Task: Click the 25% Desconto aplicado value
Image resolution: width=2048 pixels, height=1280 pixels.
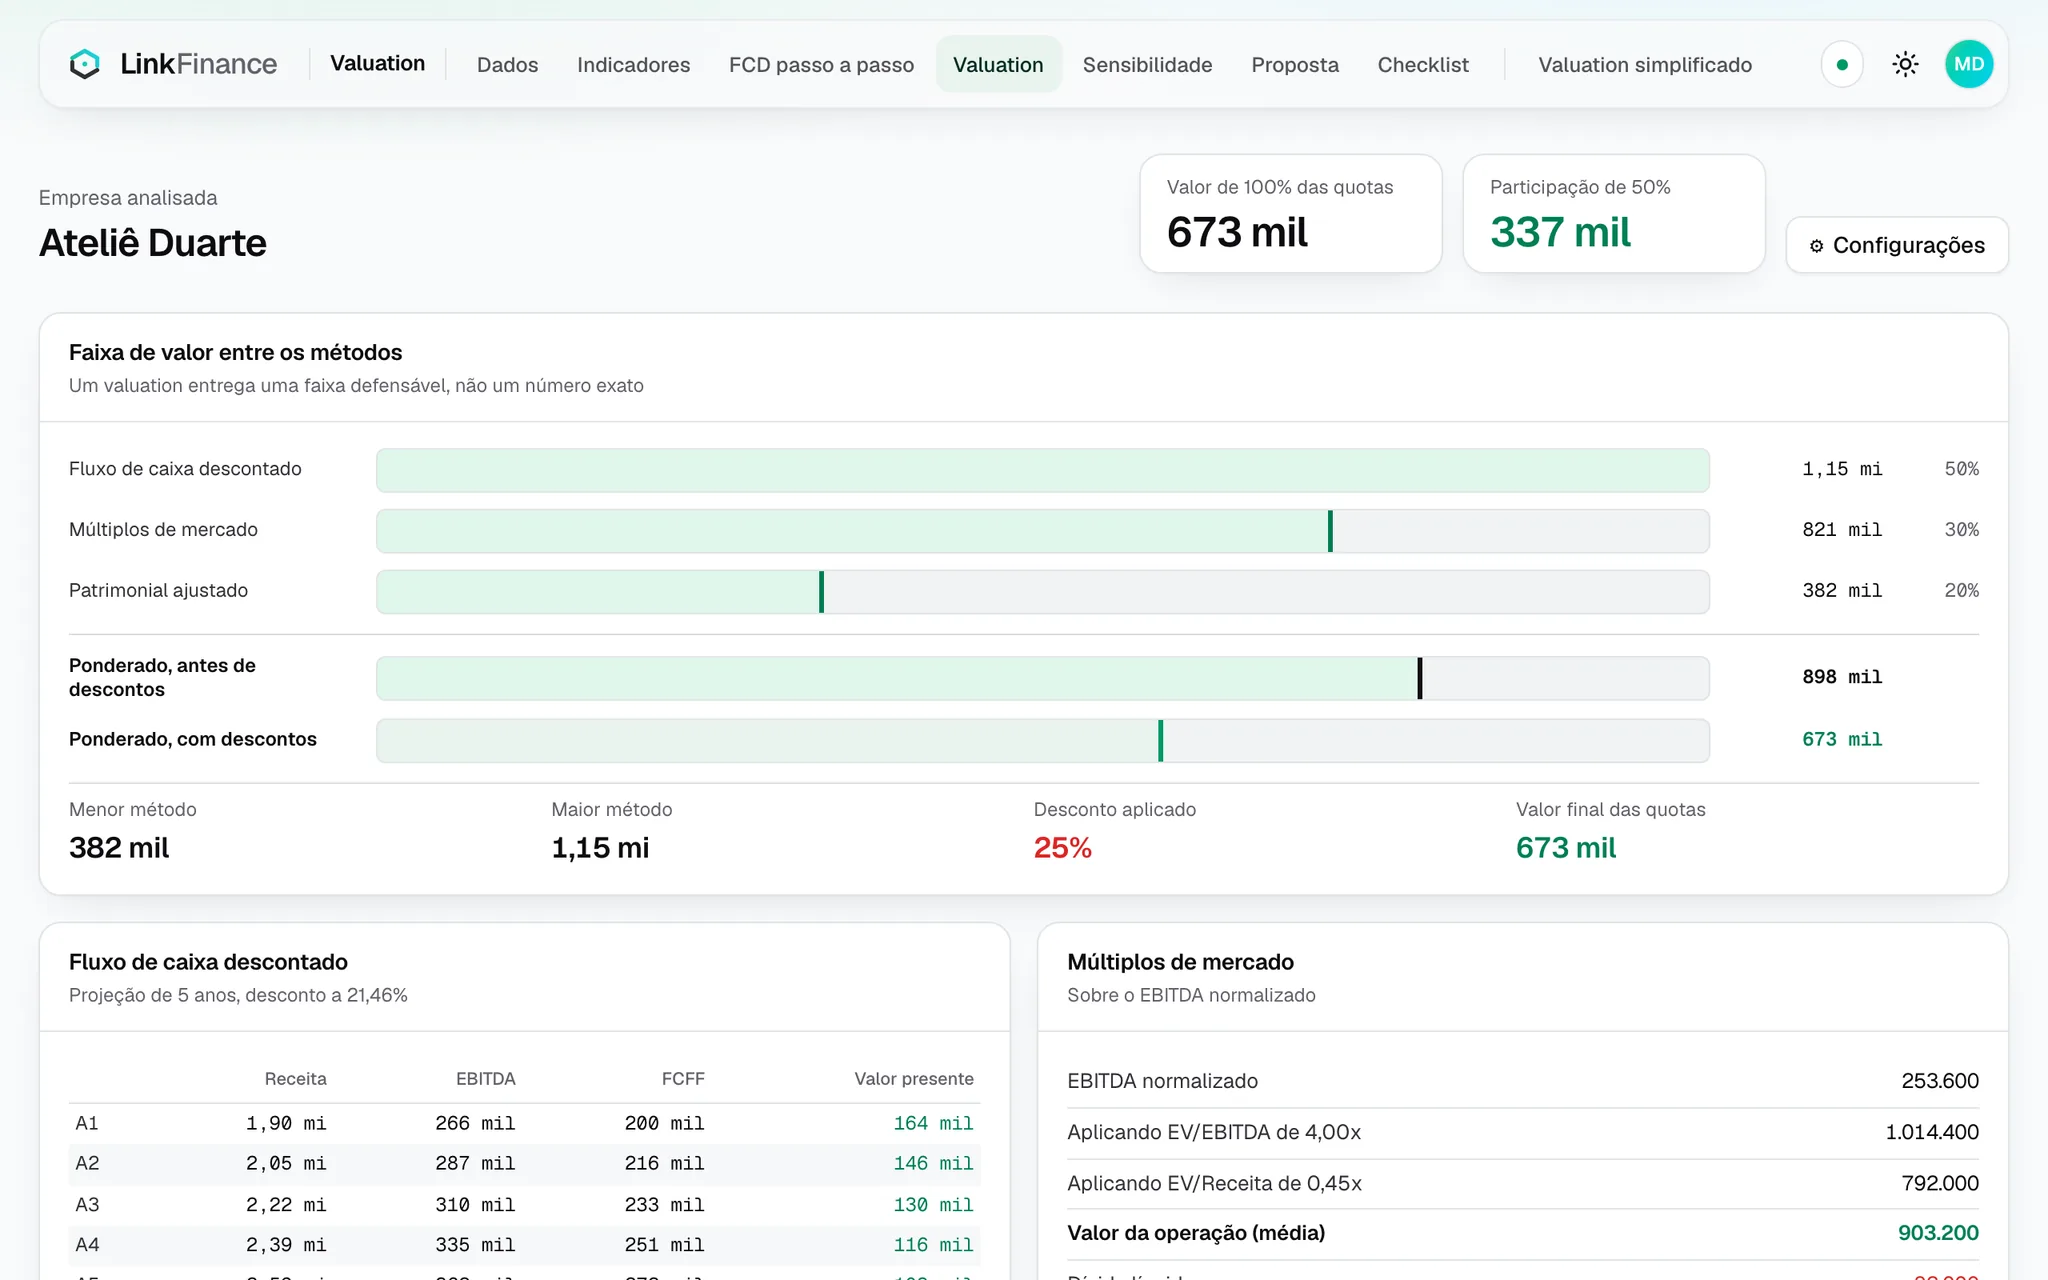Action: coord(1062,848)
